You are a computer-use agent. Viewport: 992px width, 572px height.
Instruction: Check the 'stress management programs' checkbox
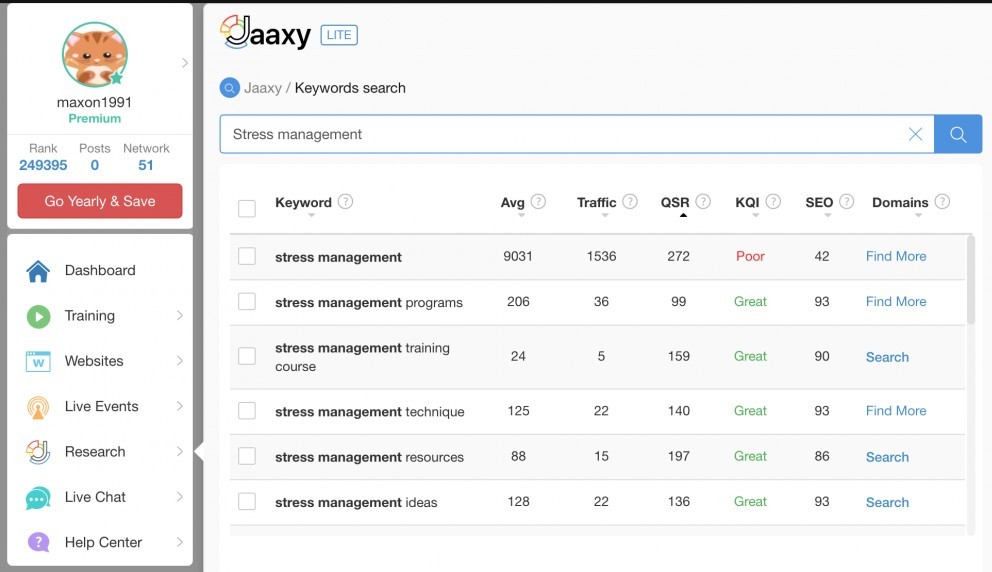click(x=247, y=302)
